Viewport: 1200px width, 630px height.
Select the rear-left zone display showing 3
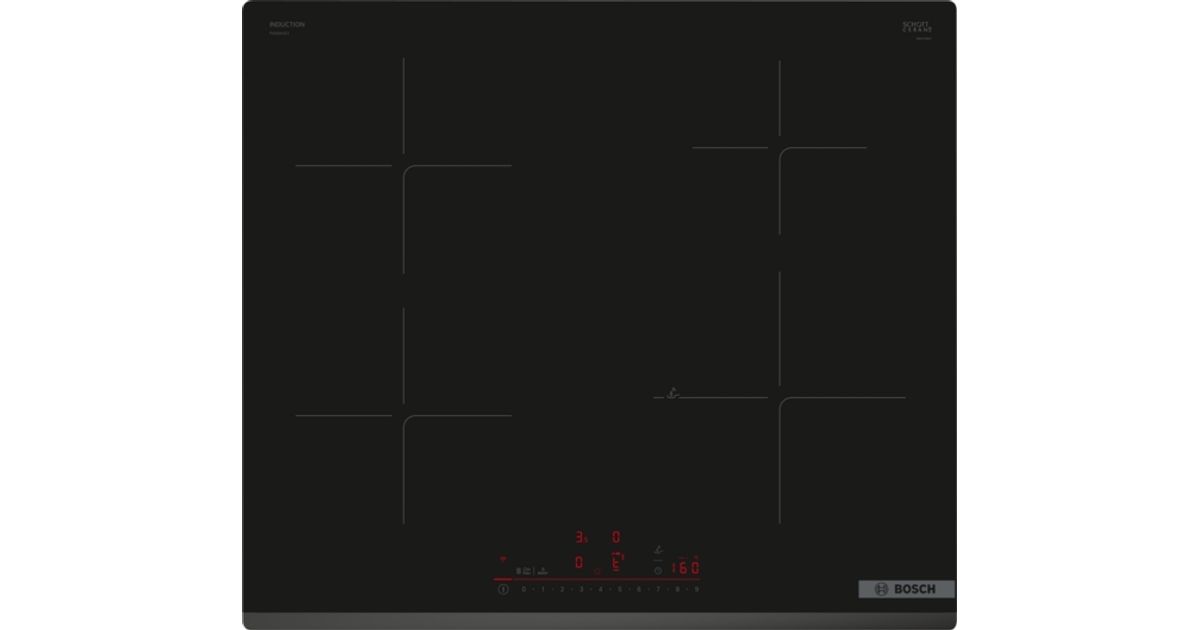[580, 537]
